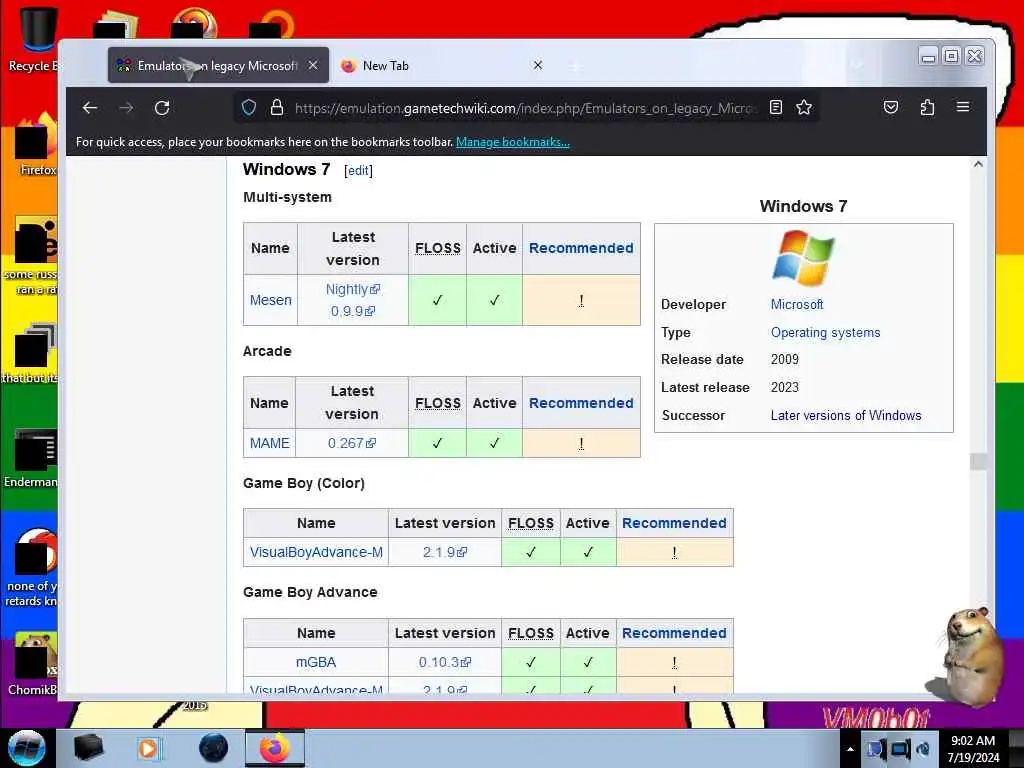
Task: Open the 2.1.9 version link in Game Boy (Color)
Action: [445, 552]
